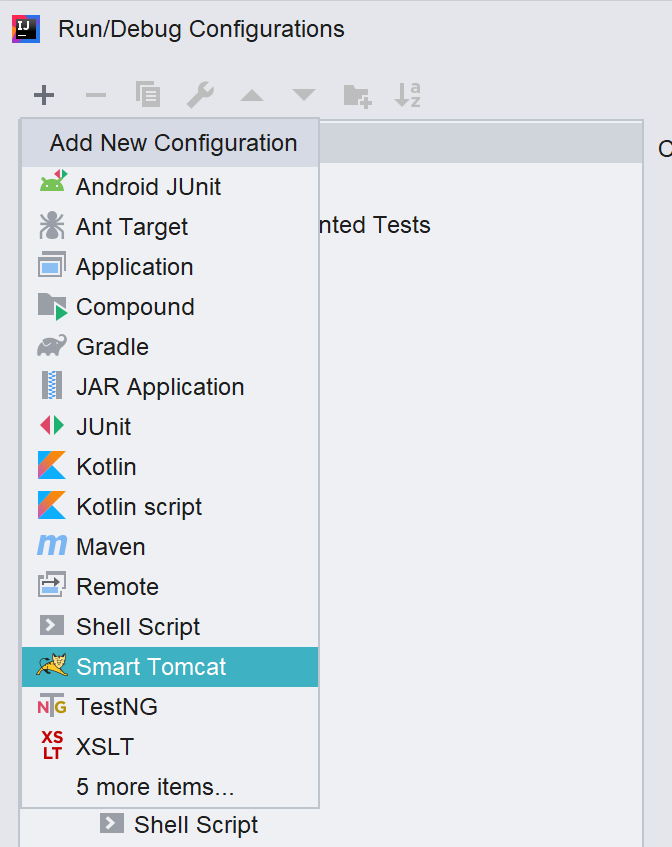
Task: Click the Maven m icon
Action: pos(52,544)
